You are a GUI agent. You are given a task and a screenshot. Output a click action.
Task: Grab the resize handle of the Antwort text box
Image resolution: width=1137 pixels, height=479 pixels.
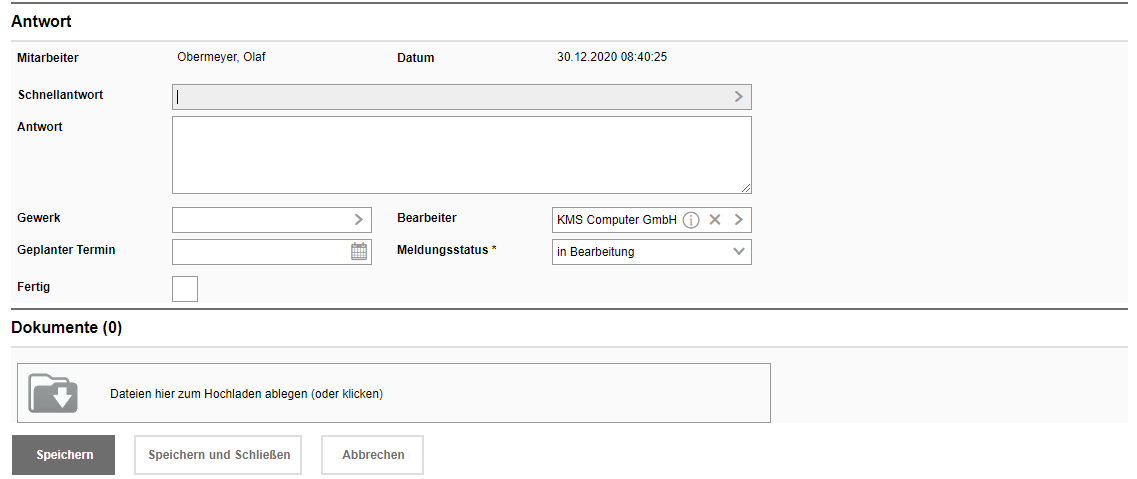click(x=745, y=187)
